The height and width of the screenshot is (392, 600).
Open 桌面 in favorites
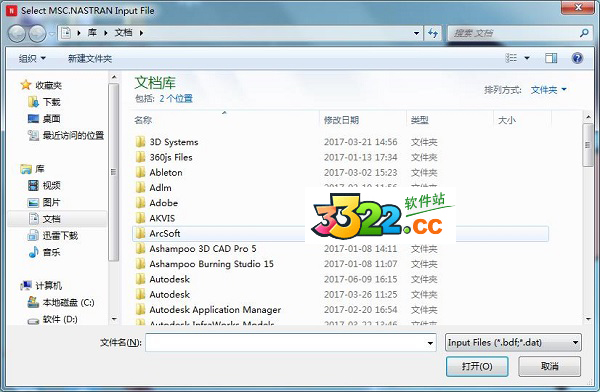[44, 119]
